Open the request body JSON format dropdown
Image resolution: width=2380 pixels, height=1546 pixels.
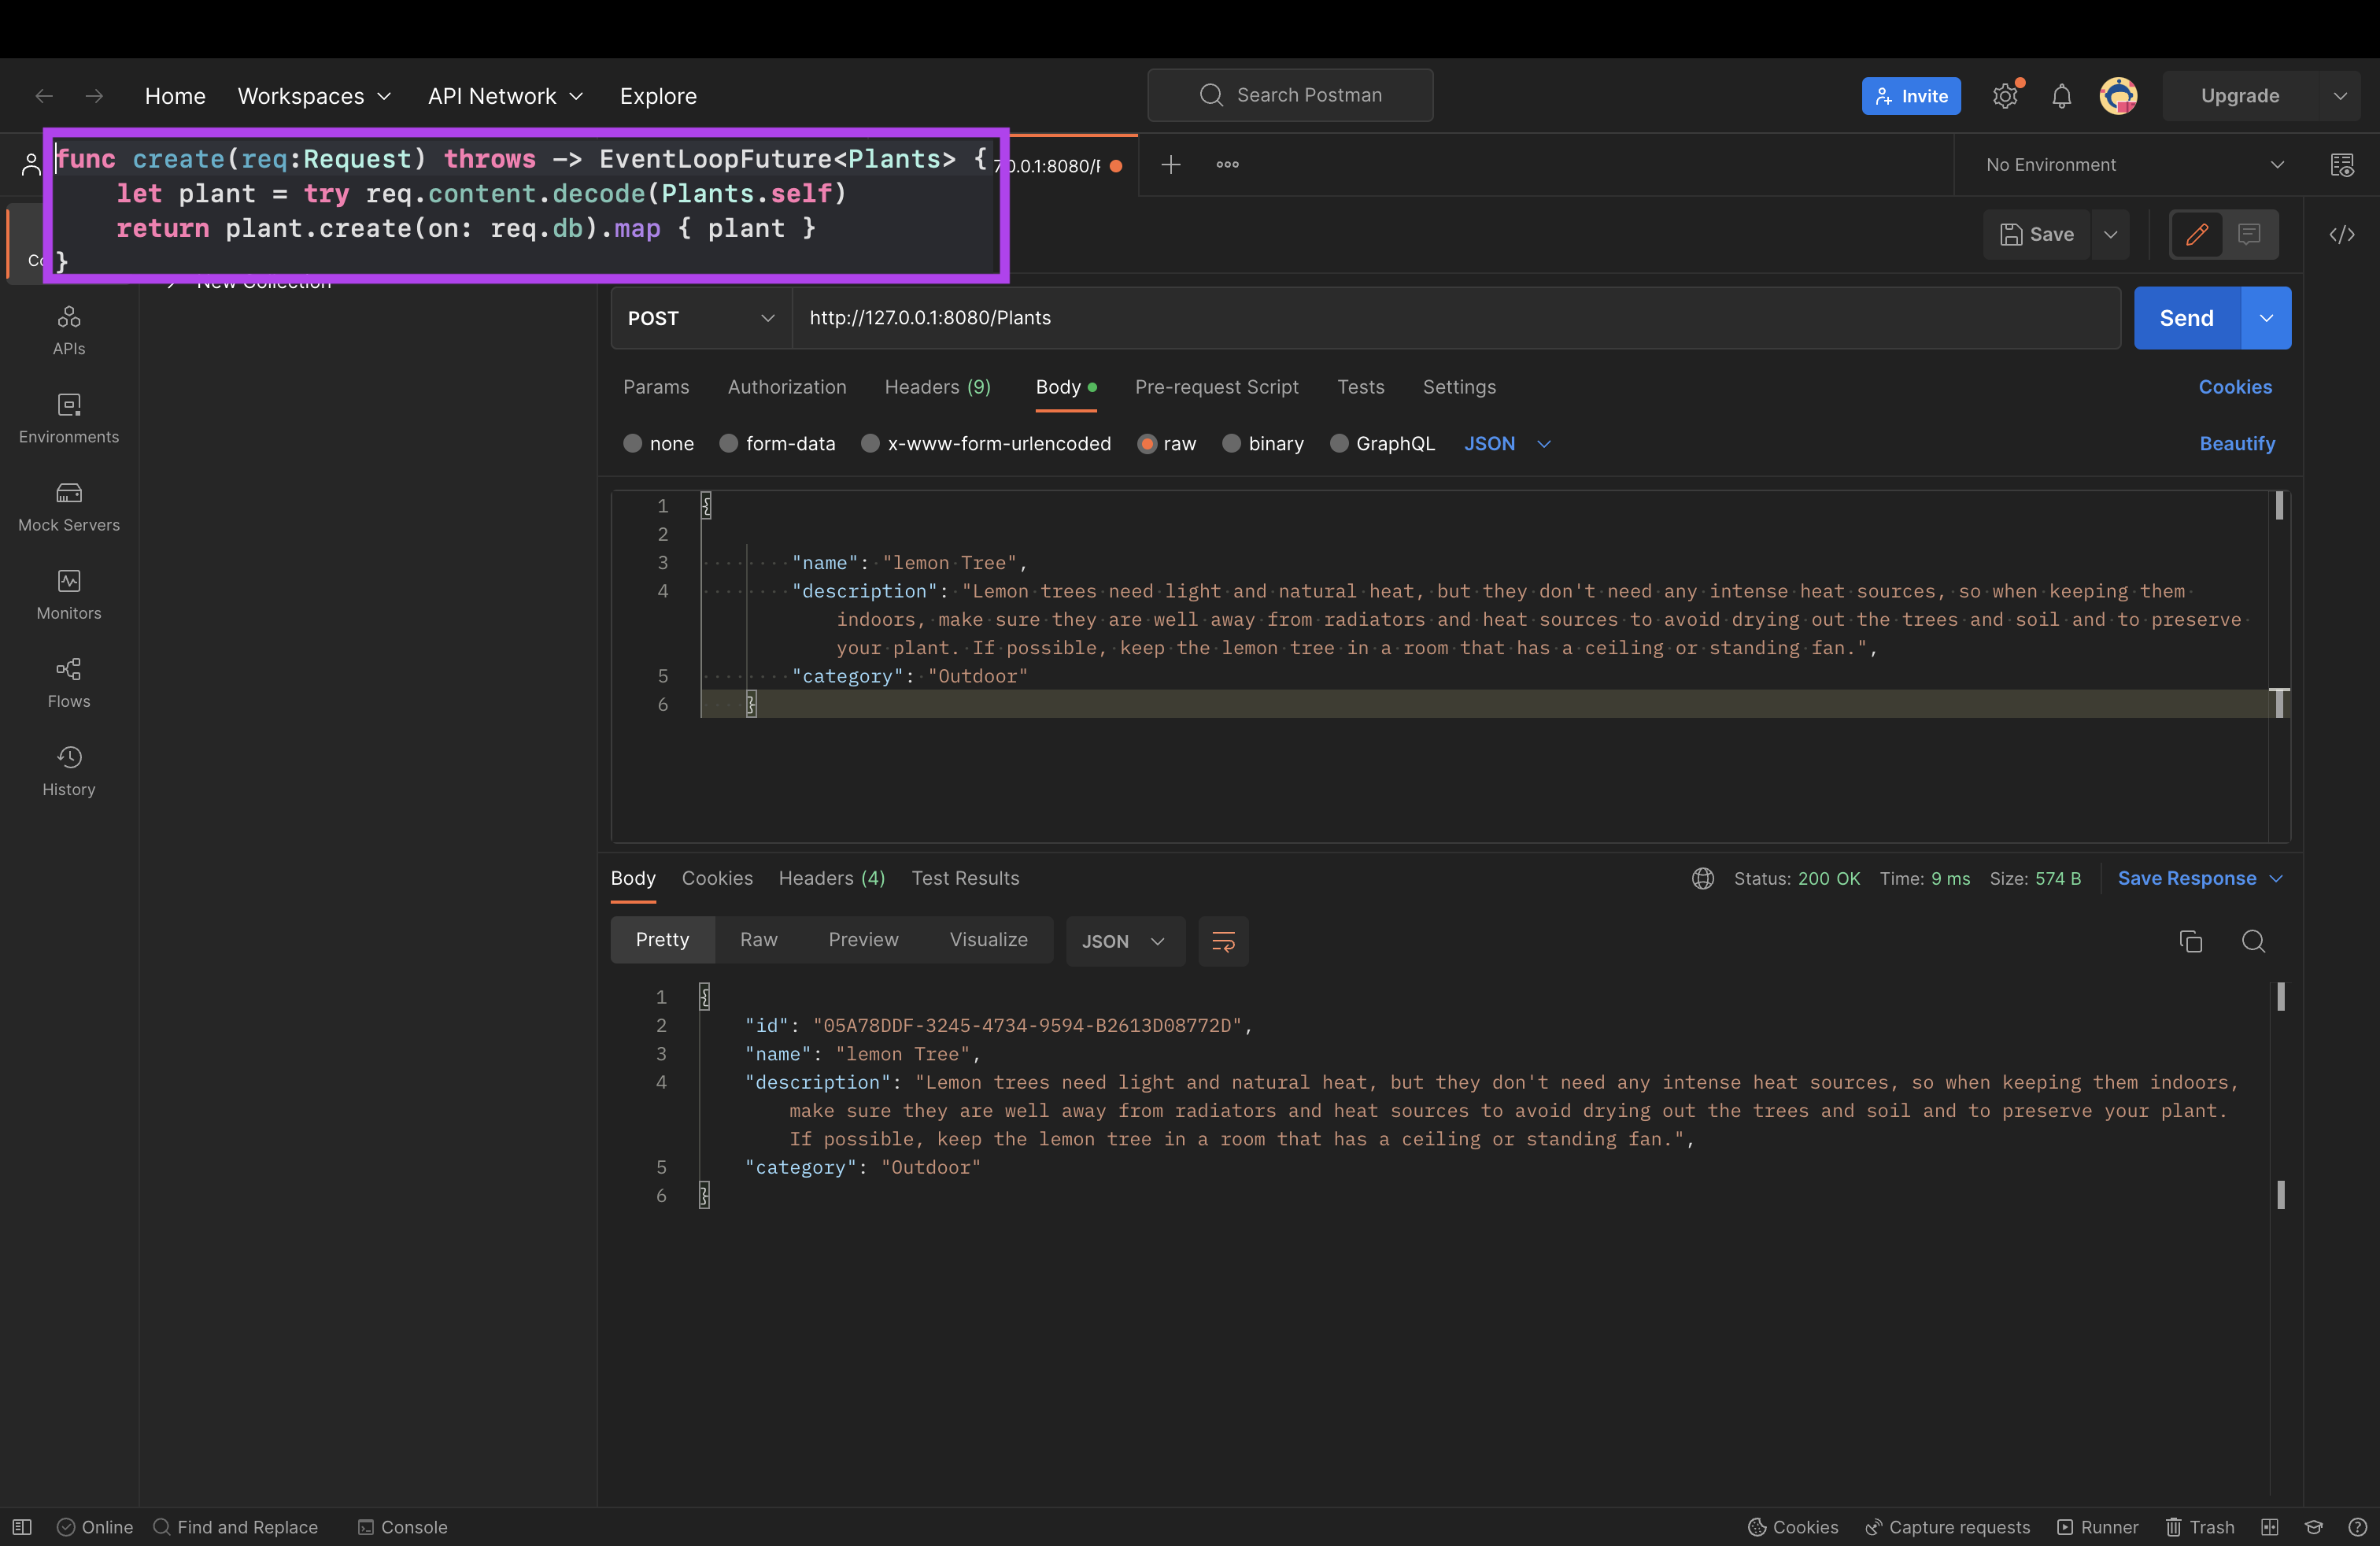tap(1506, 443)
